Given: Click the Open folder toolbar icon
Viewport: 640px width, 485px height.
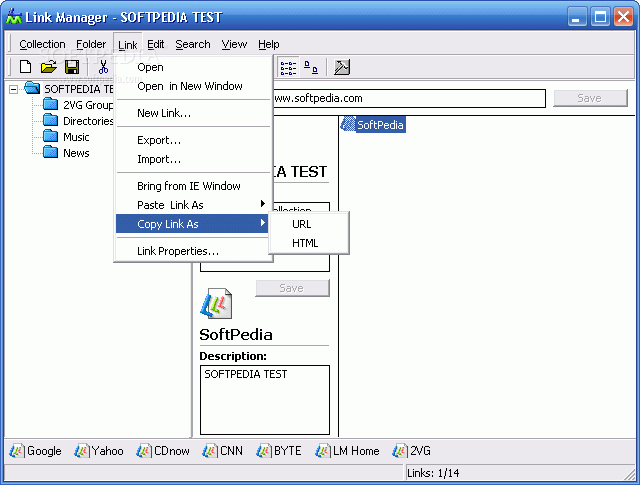Looking at the screenshot, I should click(49, 67).
